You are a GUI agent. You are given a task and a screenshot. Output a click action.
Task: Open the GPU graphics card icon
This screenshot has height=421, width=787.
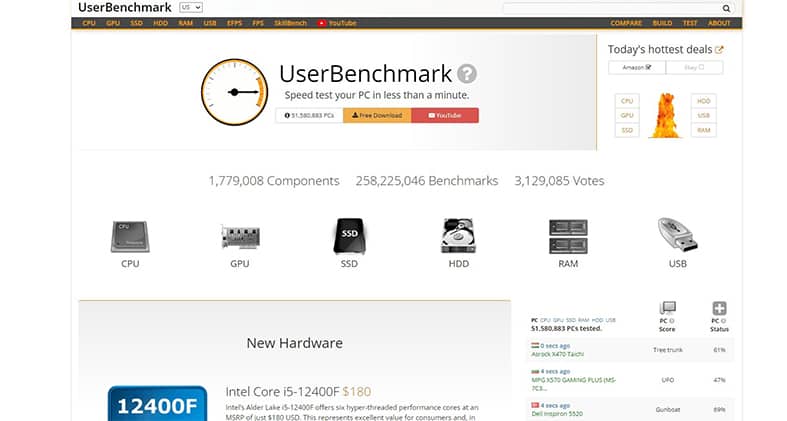pyautogui.click(x=240, y=237)
